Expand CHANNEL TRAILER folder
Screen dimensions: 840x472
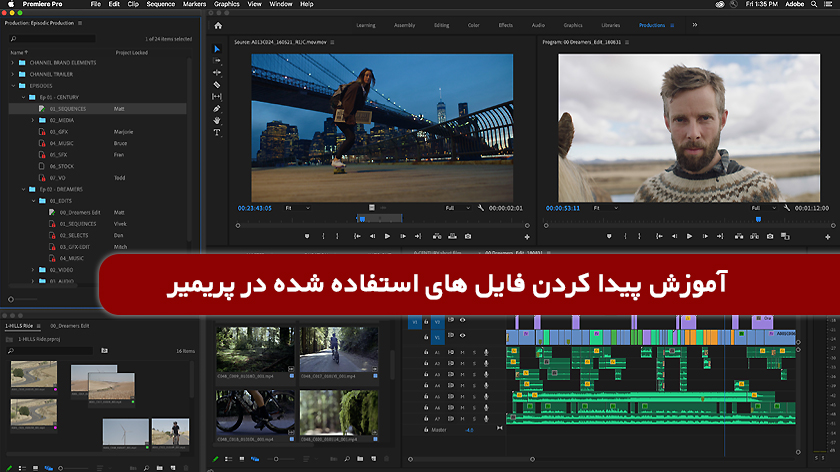13,74
